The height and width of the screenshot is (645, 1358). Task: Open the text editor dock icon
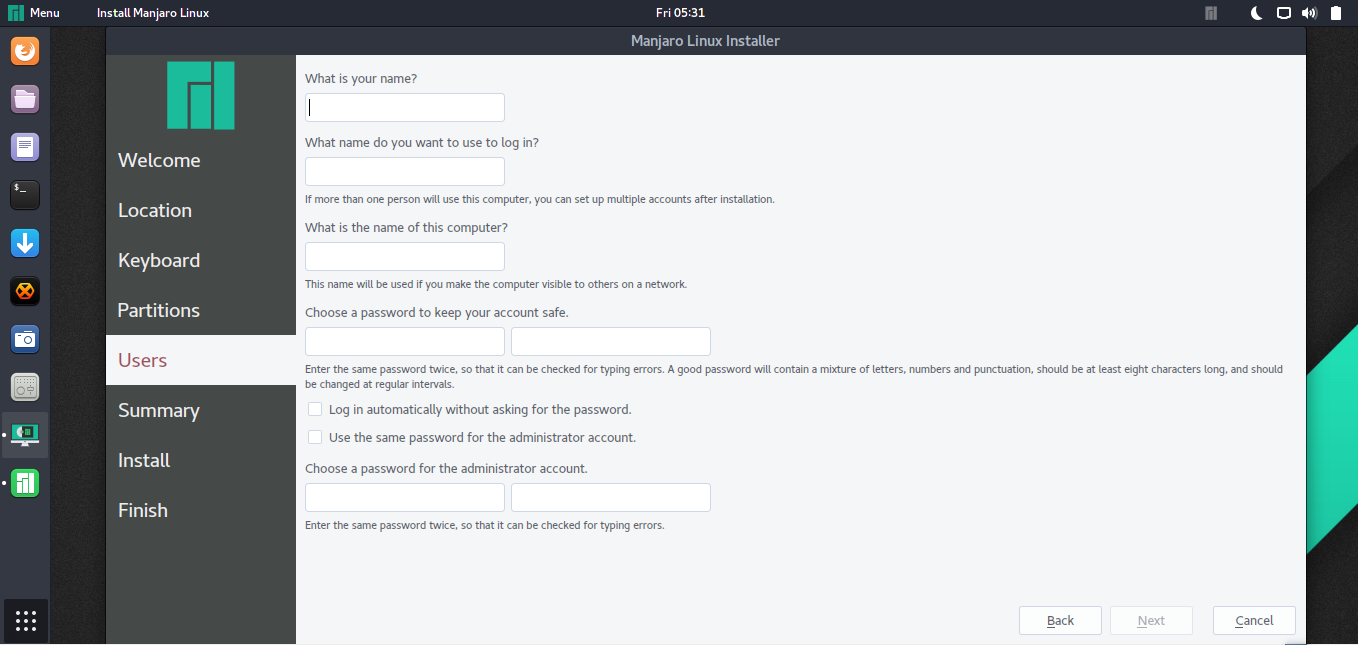click(x=25, y=147)
